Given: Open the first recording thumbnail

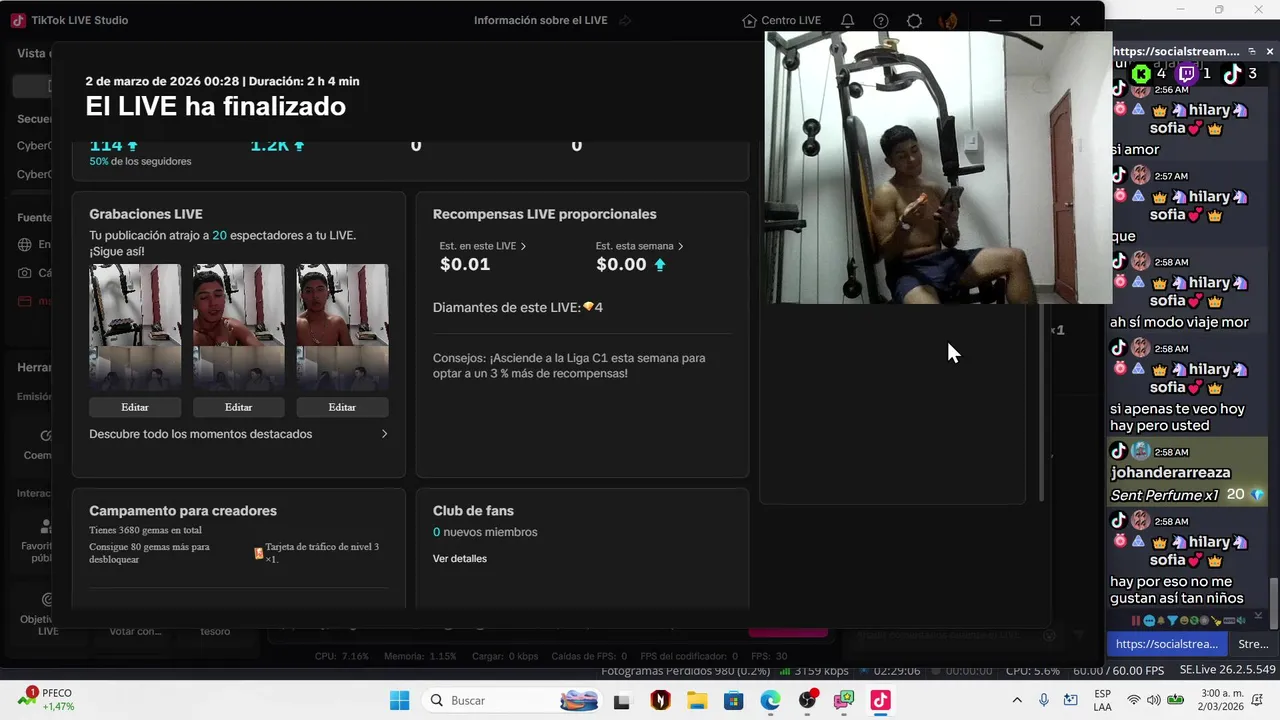Looking at the screenshot, I should (x=135, y=326).
